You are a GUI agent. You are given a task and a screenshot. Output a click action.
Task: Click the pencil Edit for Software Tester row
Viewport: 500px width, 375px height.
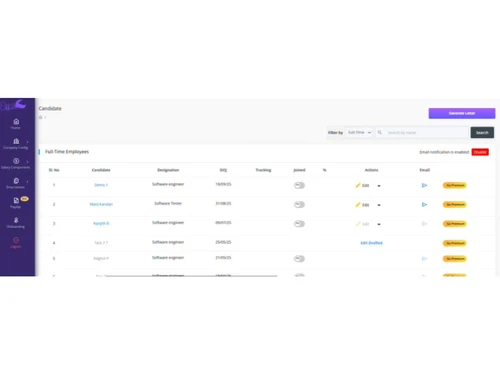(362, 205)
